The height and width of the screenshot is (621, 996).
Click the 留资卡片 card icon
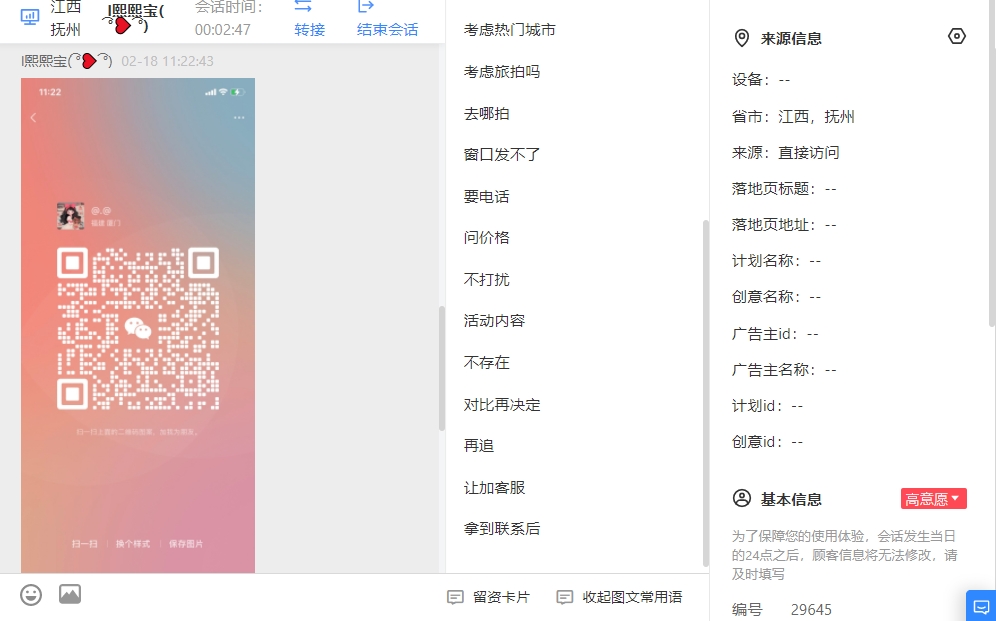(x=455, y=597)
